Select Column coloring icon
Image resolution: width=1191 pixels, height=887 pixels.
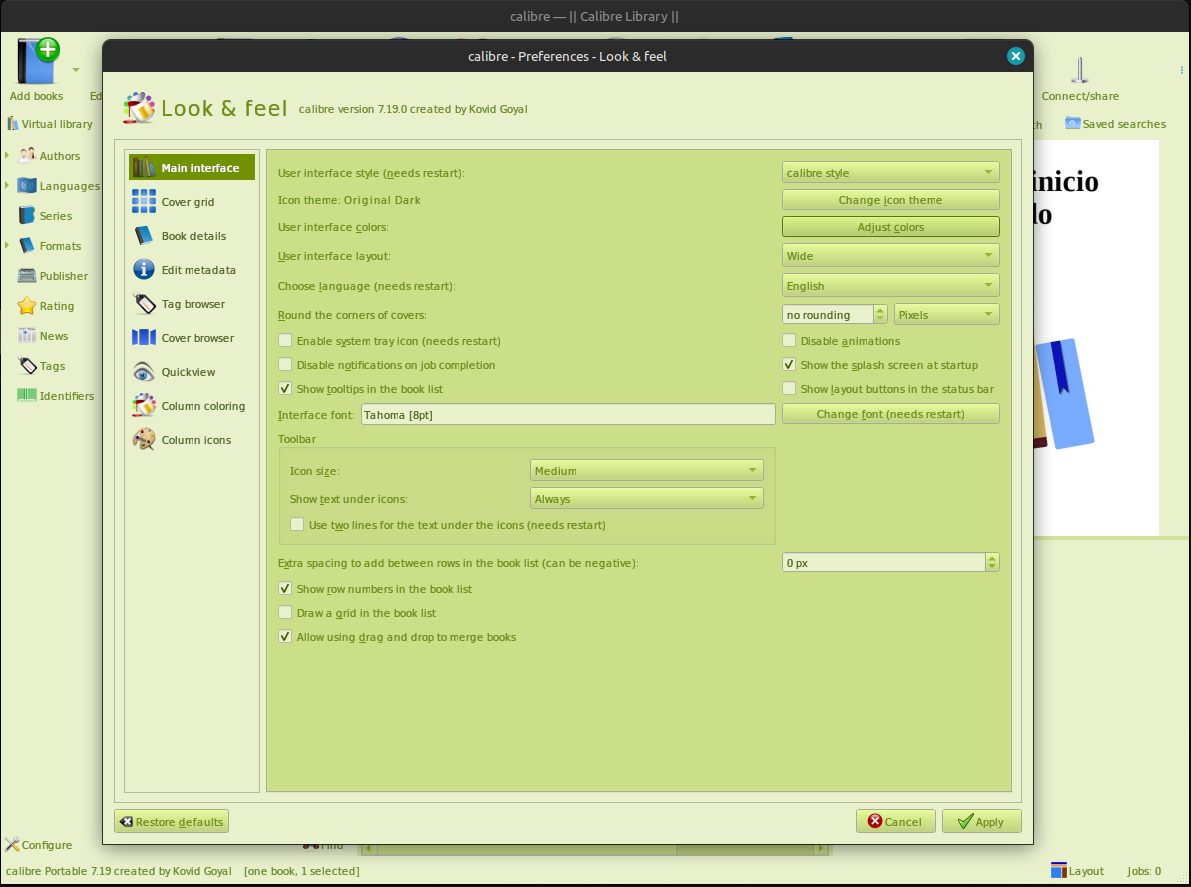click(144, 406)
